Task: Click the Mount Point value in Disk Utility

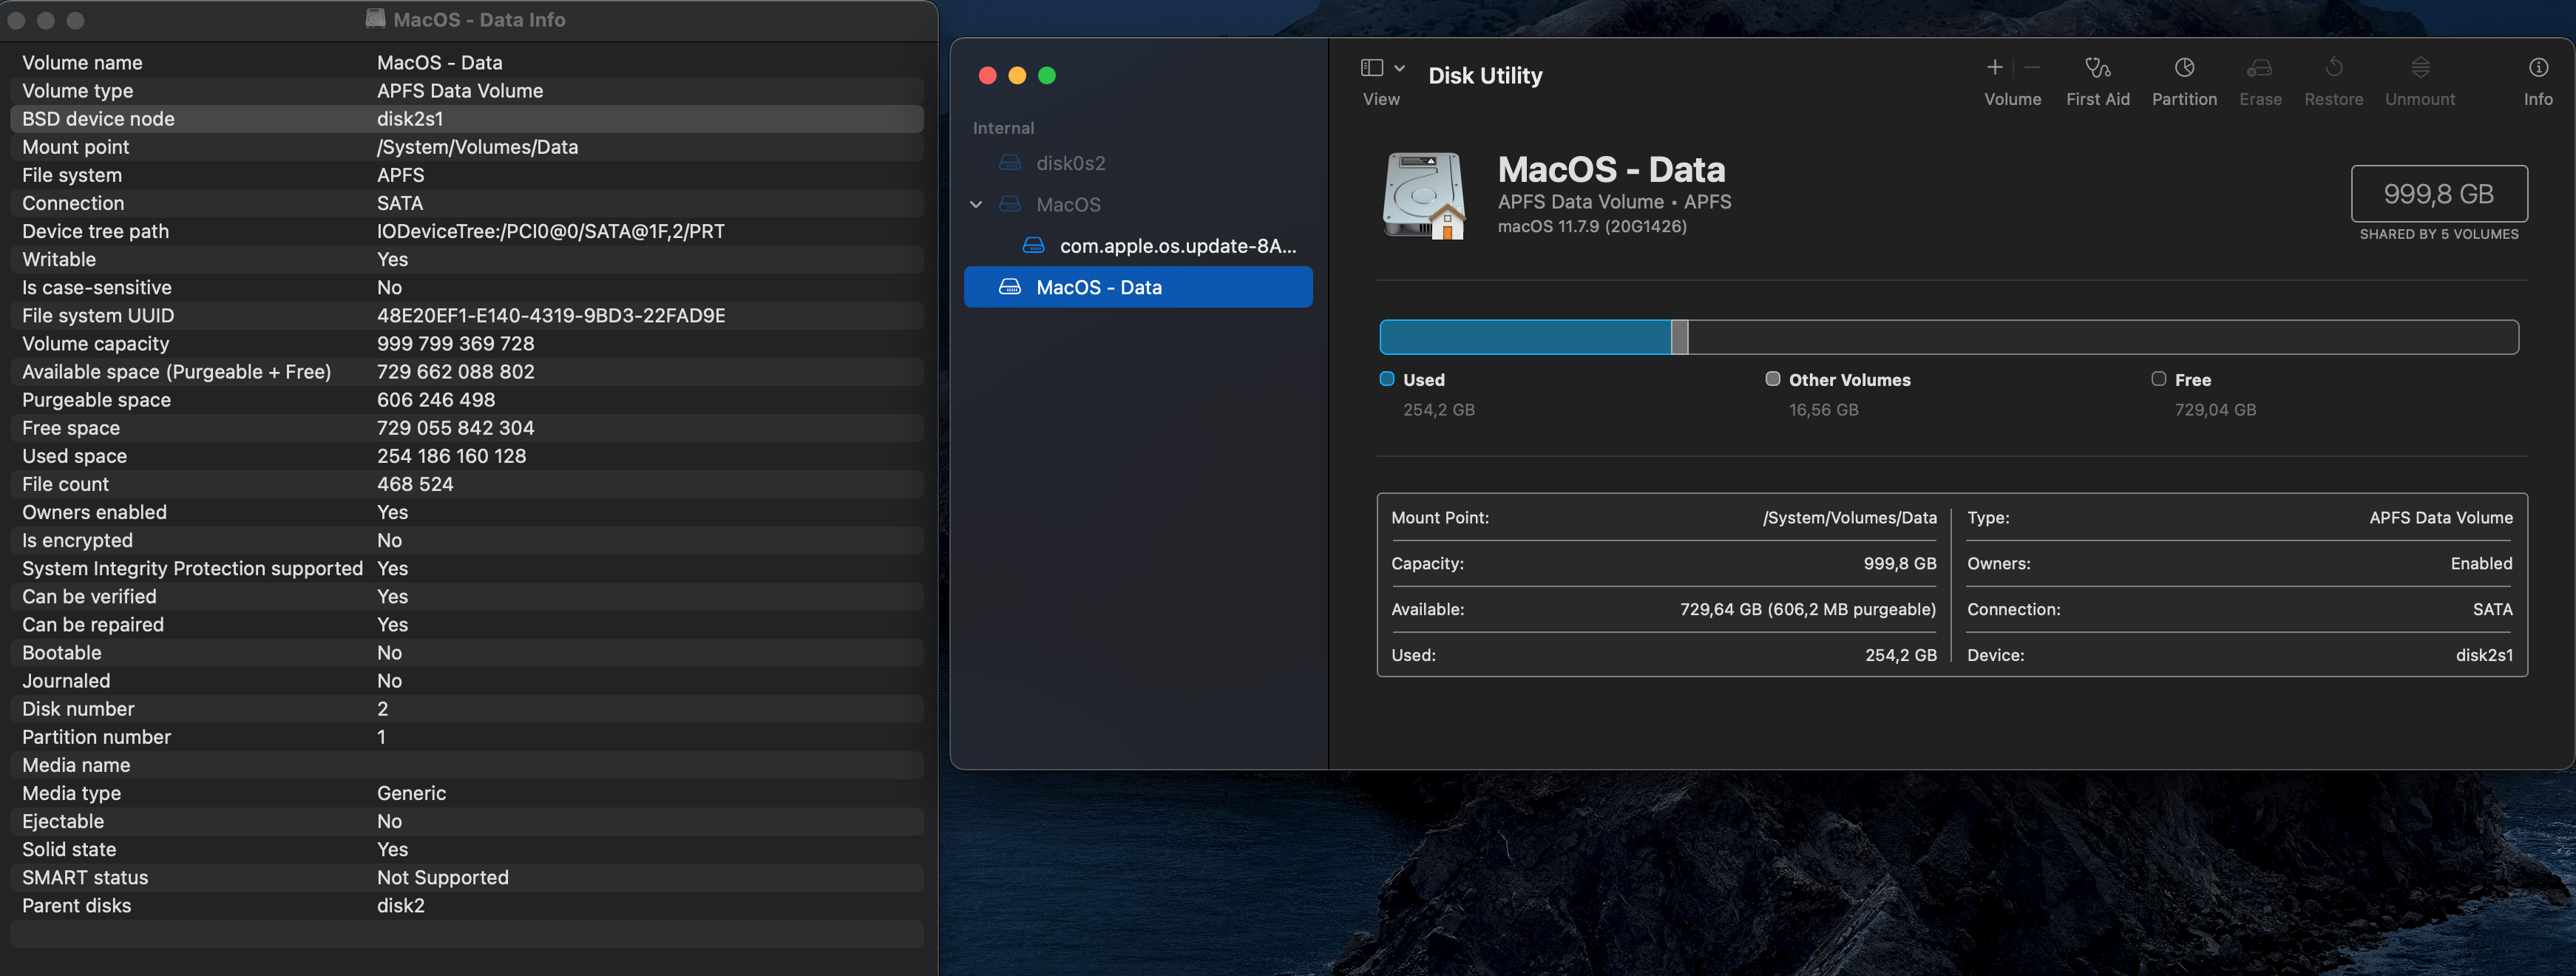Action: click(1849, 518)
